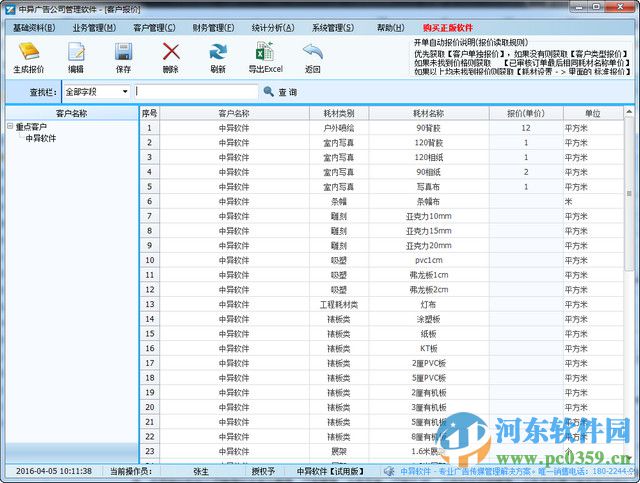Select the 亚克力10mm cell
This screenshot has height=483, width=640.
tap(429, 216)
